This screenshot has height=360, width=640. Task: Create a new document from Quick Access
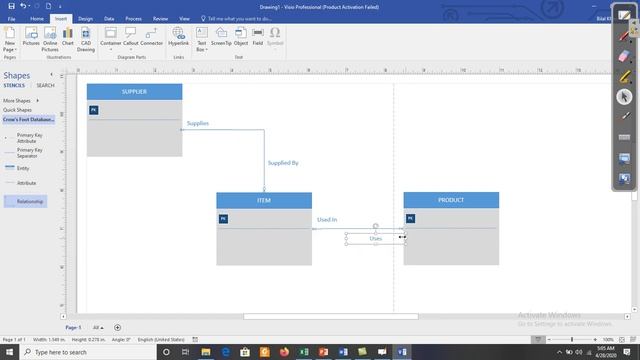[x=48, y=6]
